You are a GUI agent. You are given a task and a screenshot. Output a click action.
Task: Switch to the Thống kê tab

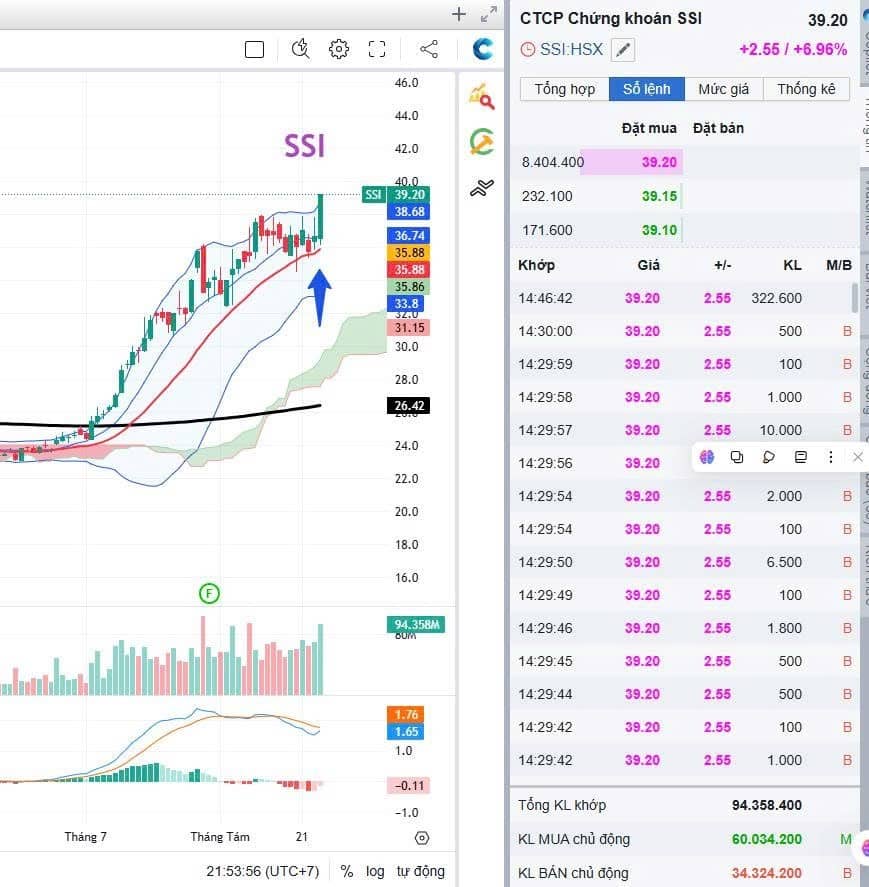tap(806, 89)
